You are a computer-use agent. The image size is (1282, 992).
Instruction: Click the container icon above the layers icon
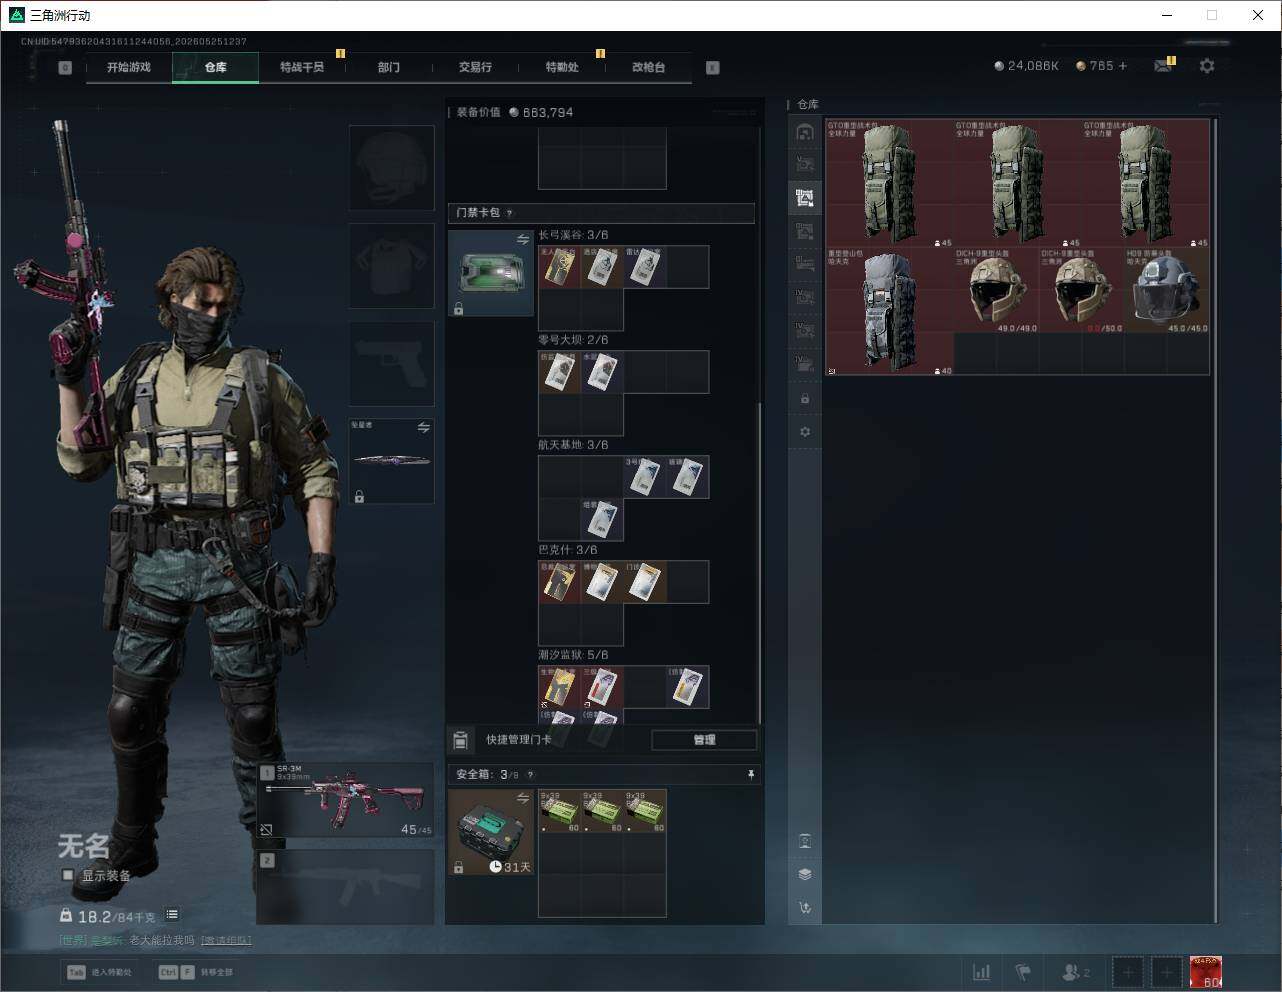pos(805,841)
